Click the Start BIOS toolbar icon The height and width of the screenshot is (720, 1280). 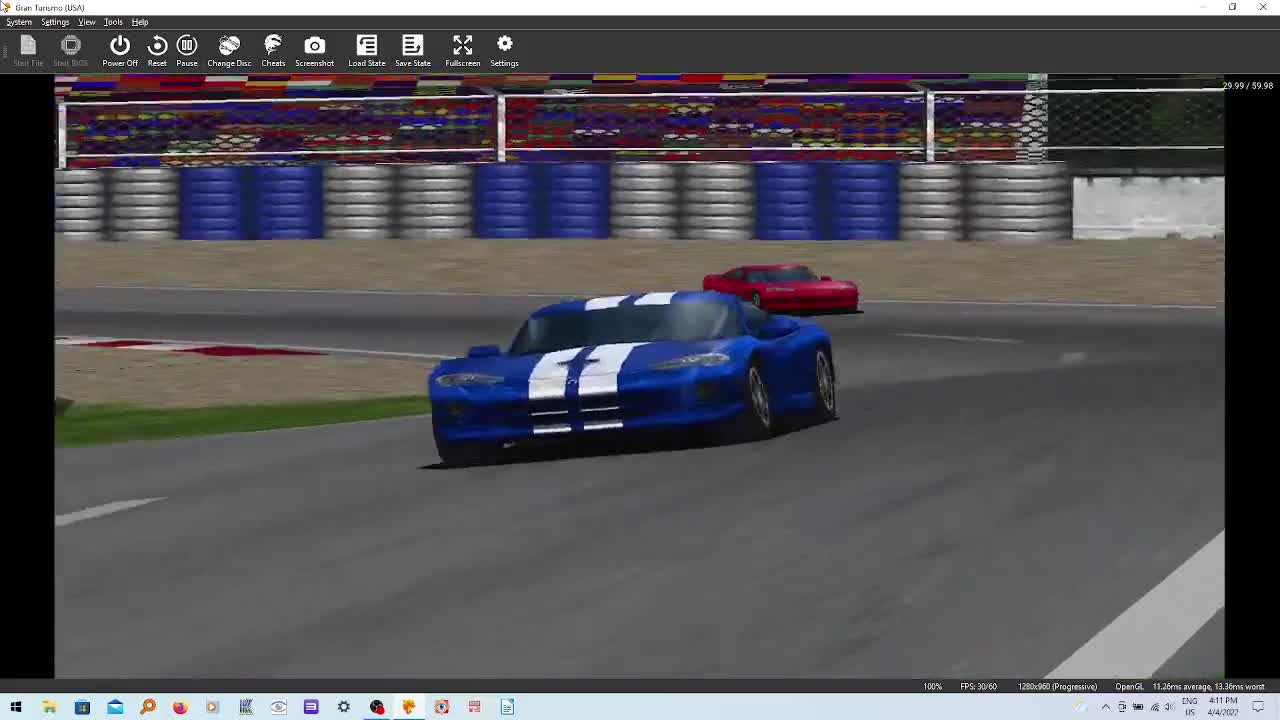tap(70, 51)
